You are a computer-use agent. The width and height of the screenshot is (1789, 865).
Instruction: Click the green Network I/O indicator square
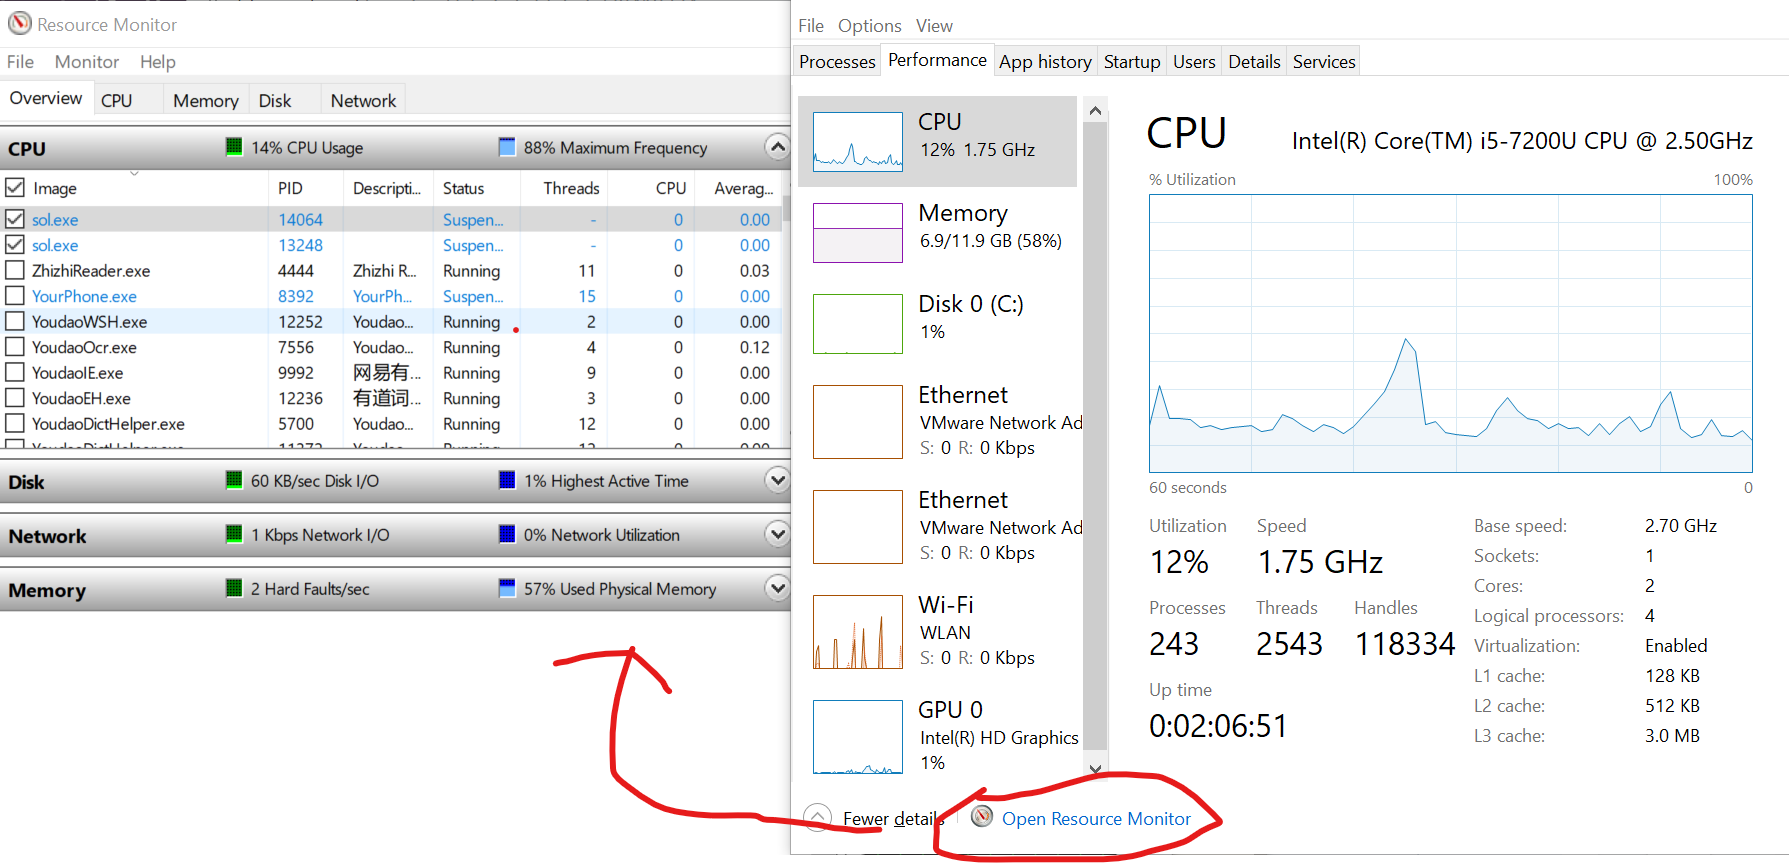234,534
